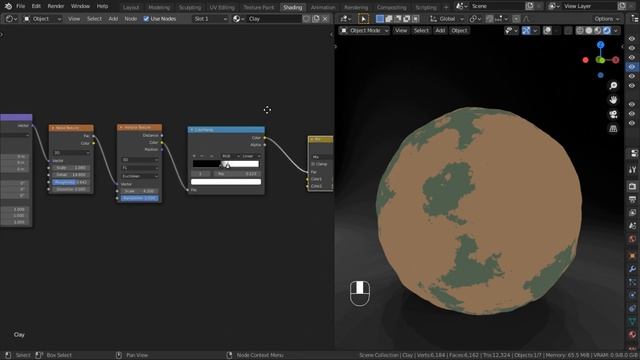Toggle the snap magnet icon

489,19
